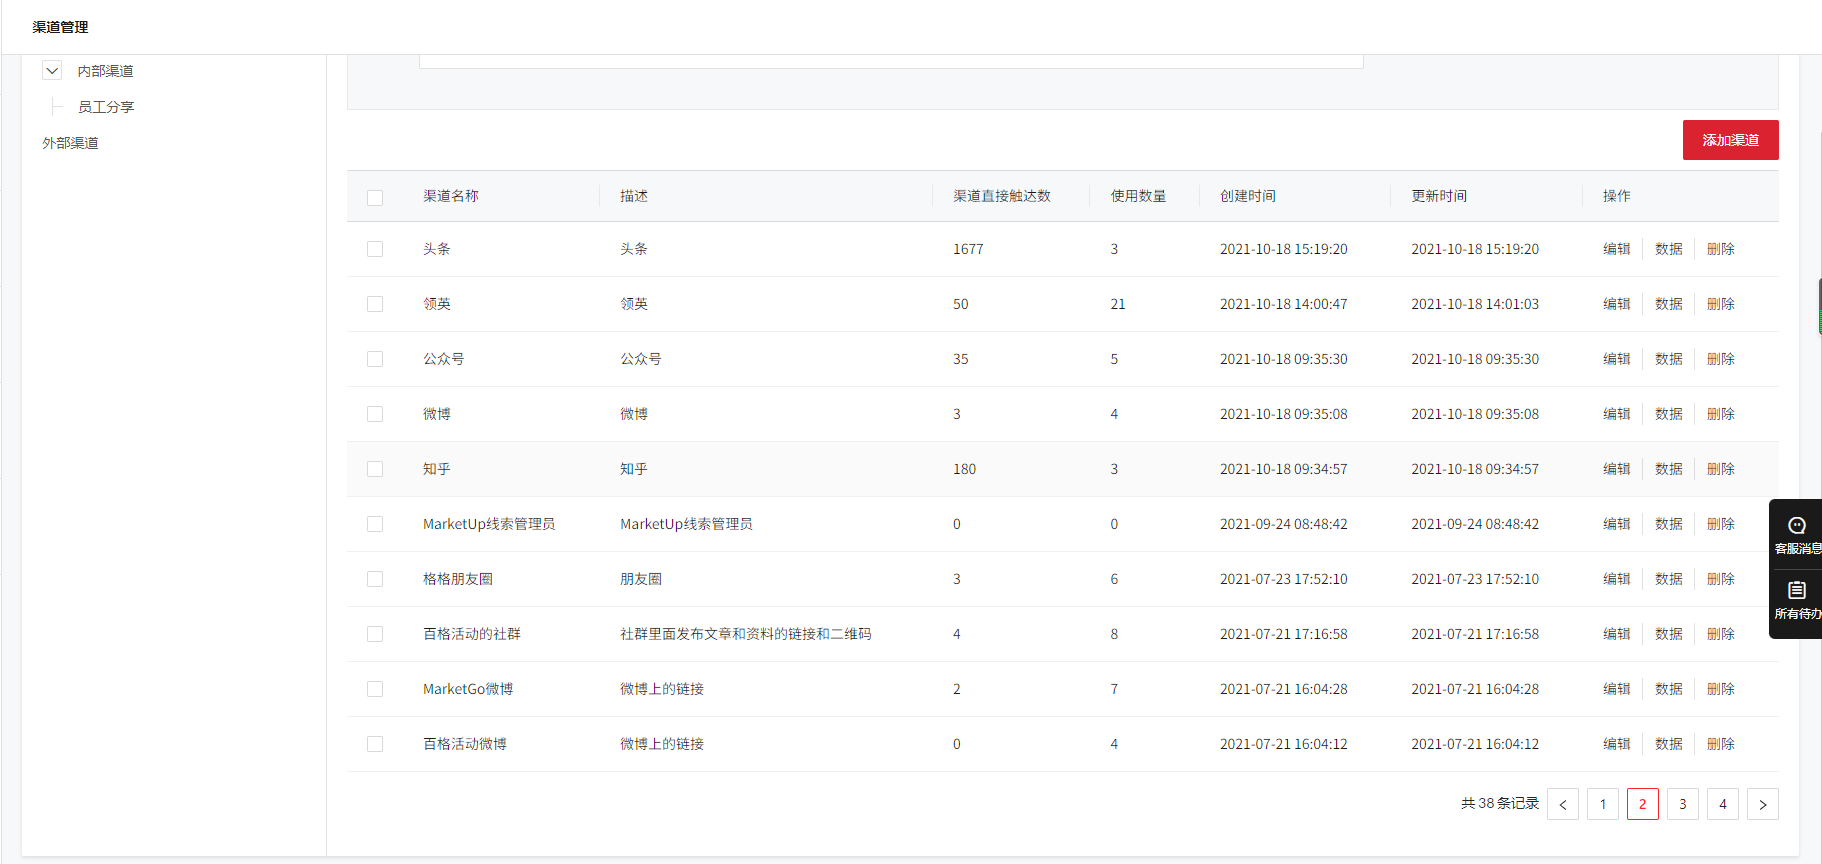The width and height of the screenshot is (1822, 864).
Task: Delete the 知乎 channel
Action: 1721,469
